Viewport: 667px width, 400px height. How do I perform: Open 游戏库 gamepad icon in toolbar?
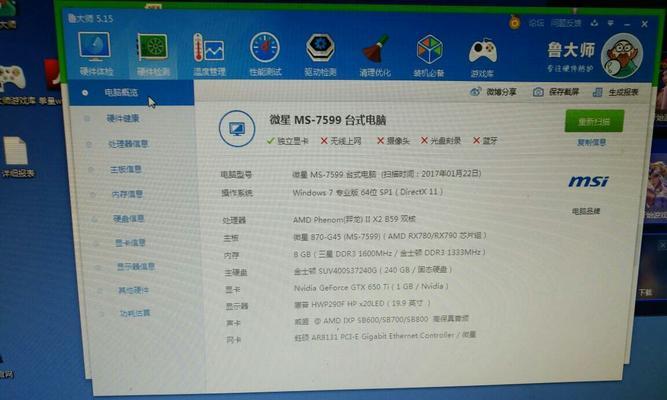[x=483, y=51]
